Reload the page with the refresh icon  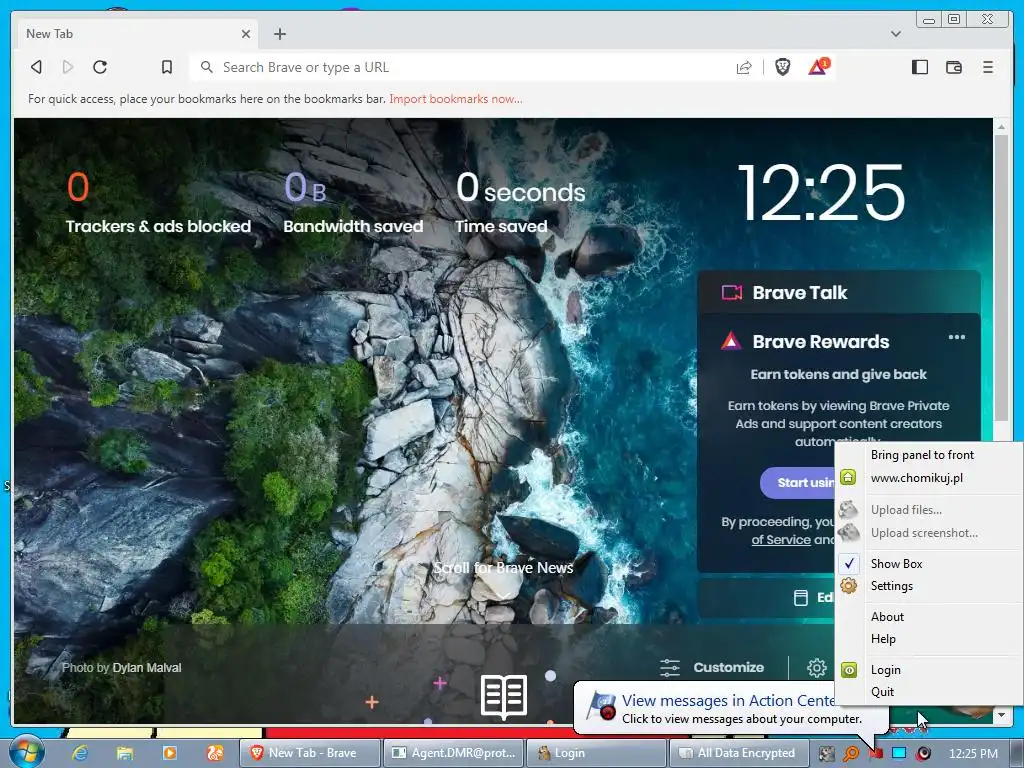point(100,67)
